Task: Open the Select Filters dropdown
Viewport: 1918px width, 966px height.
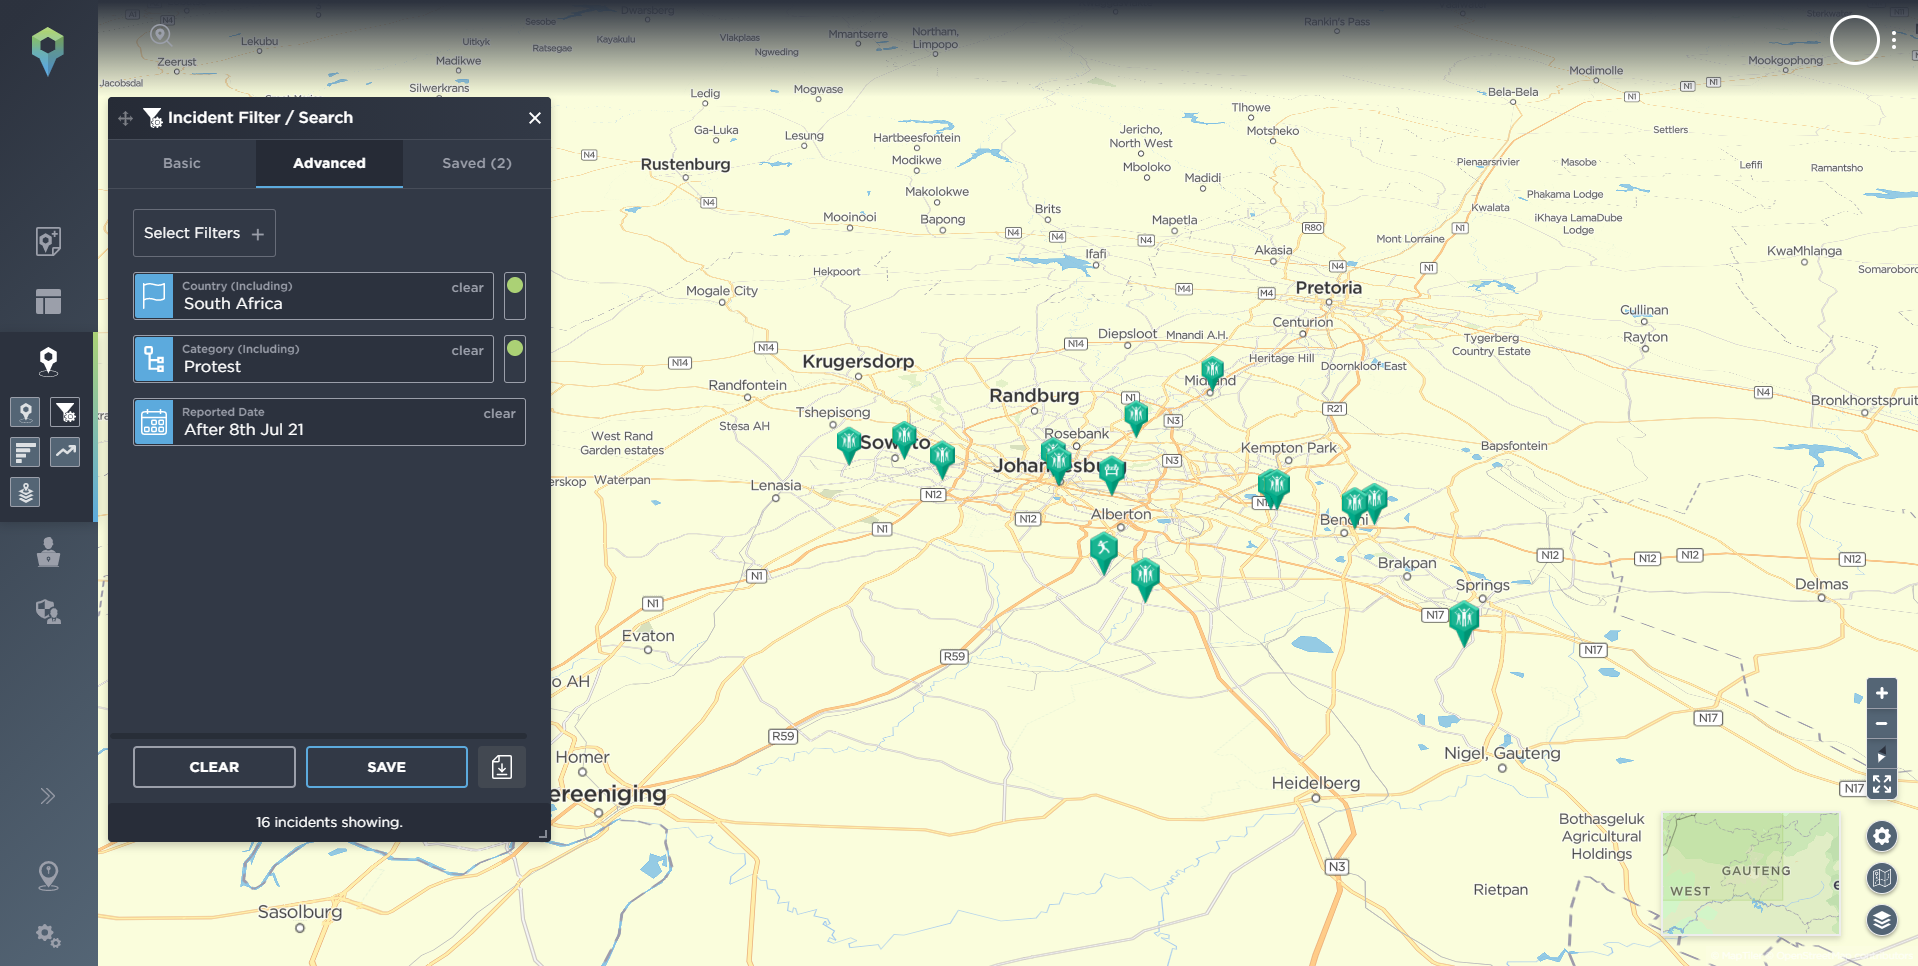Action: point(204,233)
